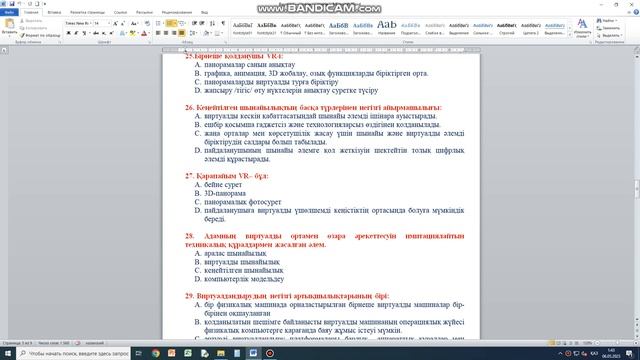The image size is (640, 360).
Task: Click answer B '3D-панорама' in the document
Action: point(225,193)
